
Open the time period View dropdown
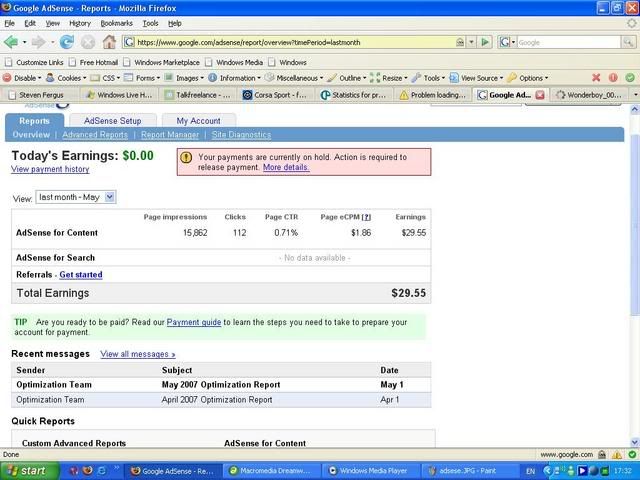75,197
